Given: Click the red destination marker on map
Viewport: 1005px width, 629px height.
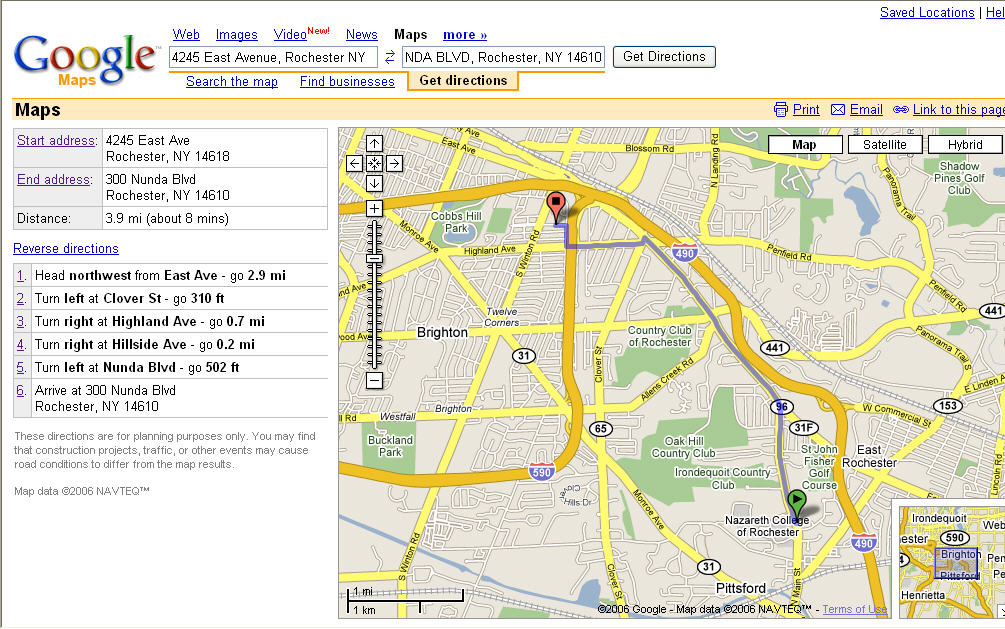Looking at the screenshot, I should tap(556, 205).
